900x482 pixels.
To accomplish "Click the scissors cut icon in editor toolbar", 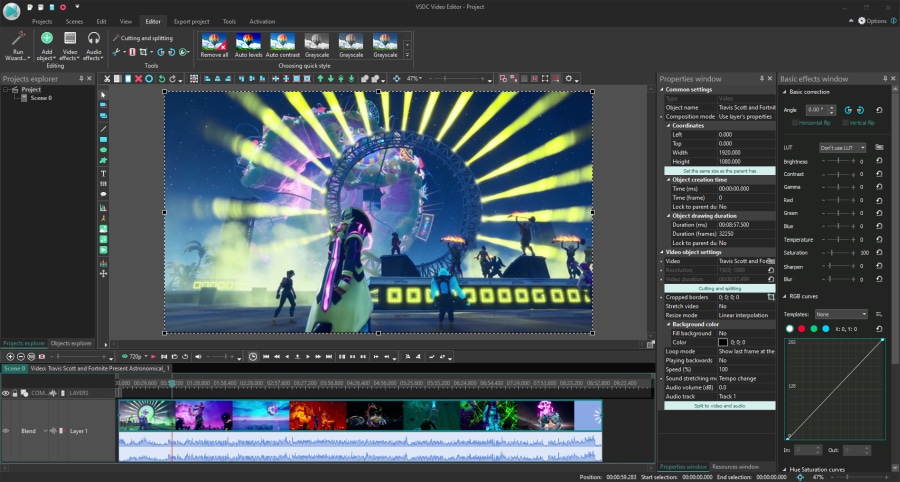I will 107,79.
